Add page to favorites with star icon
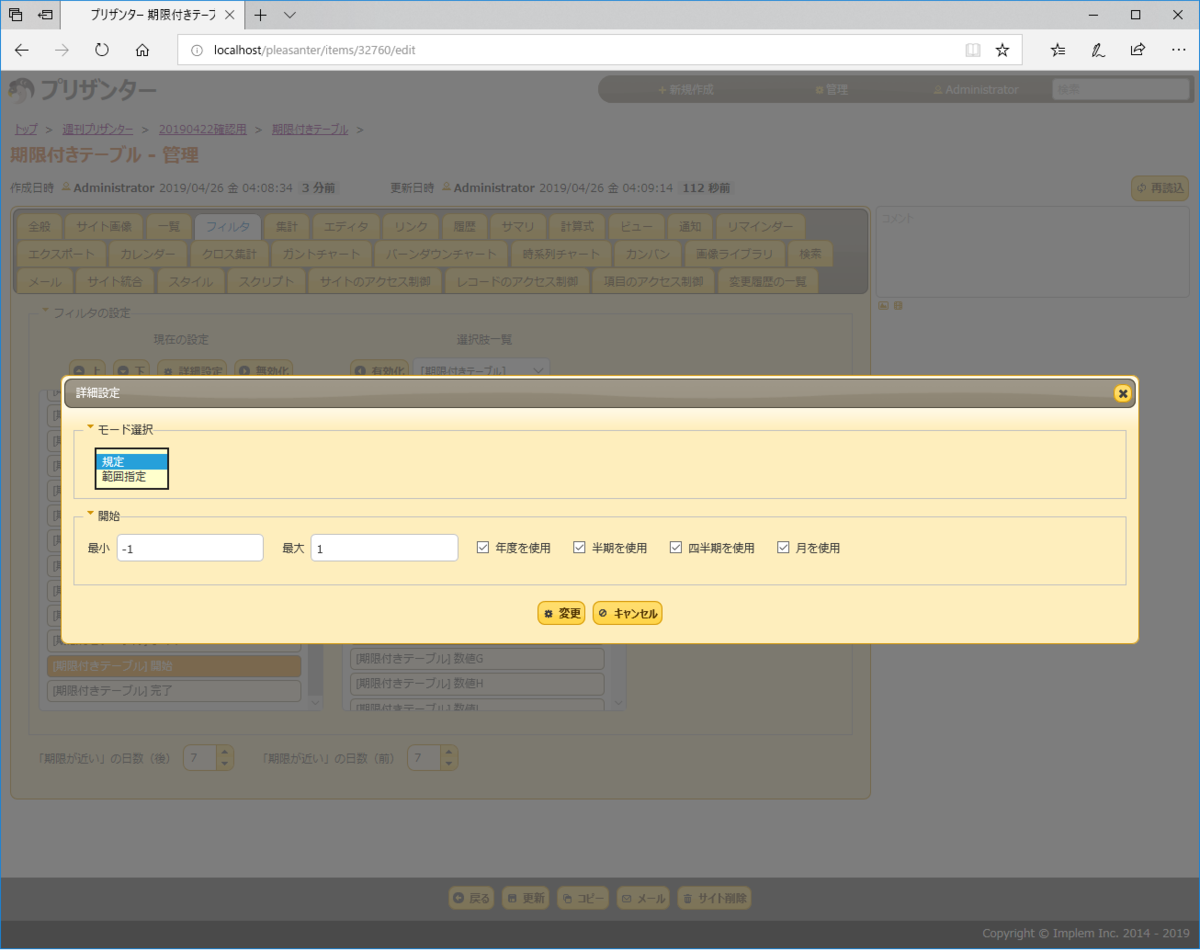The height and width of the screenshot is (952, 1200). click(1002, 50)
